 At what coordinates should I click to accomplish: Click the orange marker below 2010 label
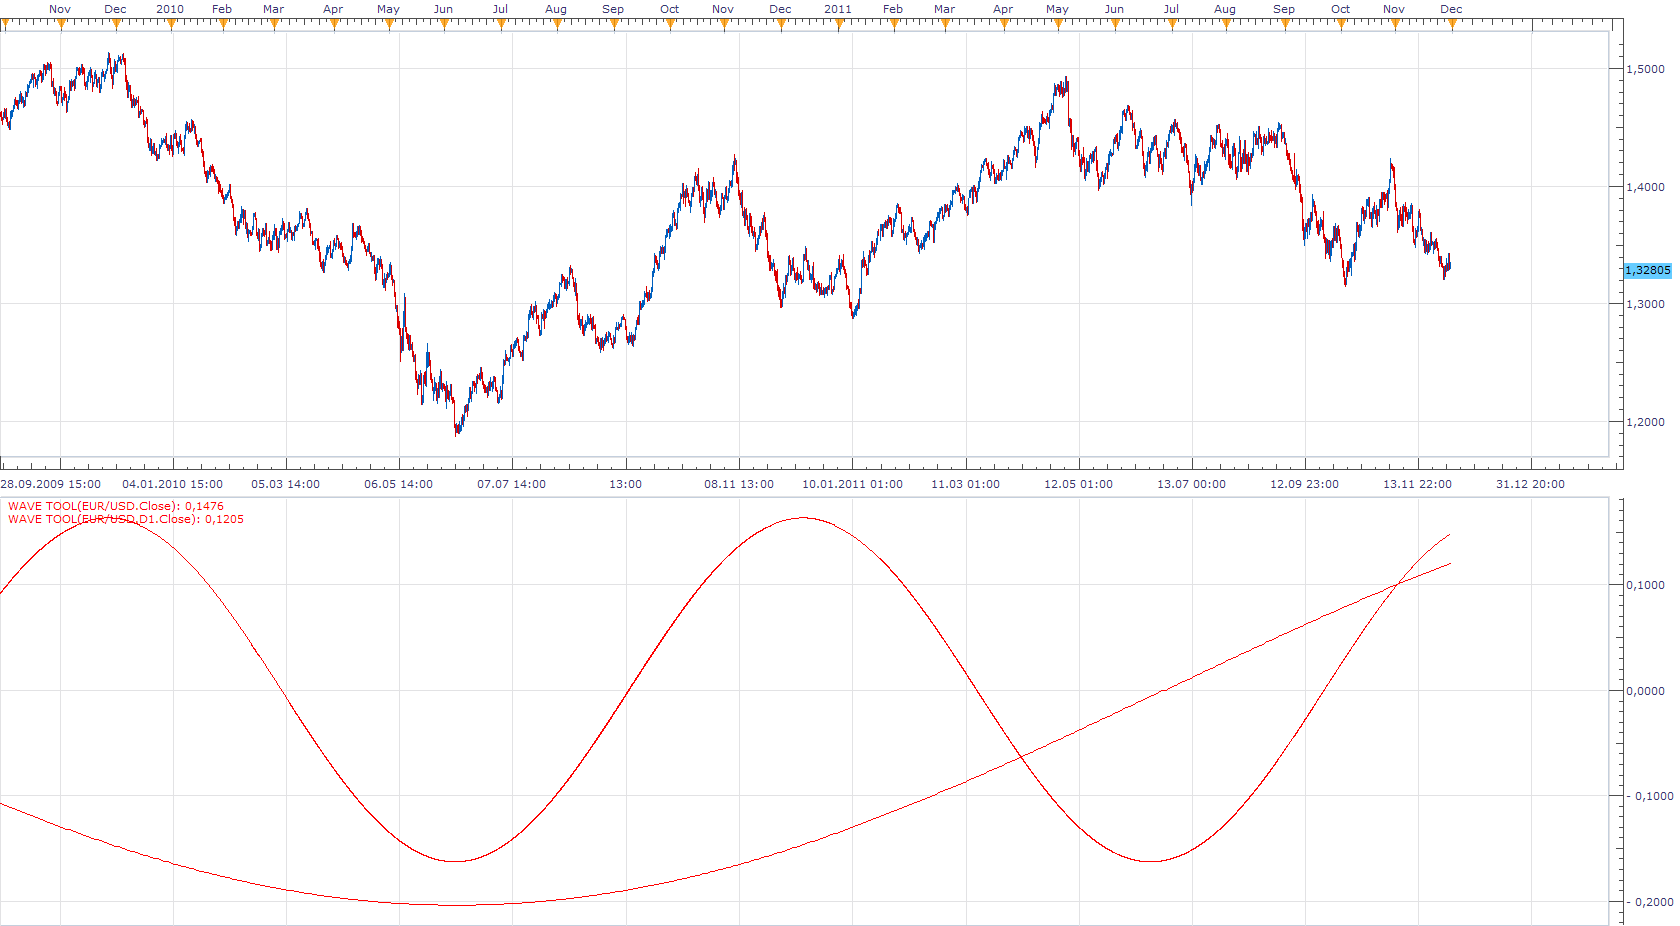coord(171,24)
